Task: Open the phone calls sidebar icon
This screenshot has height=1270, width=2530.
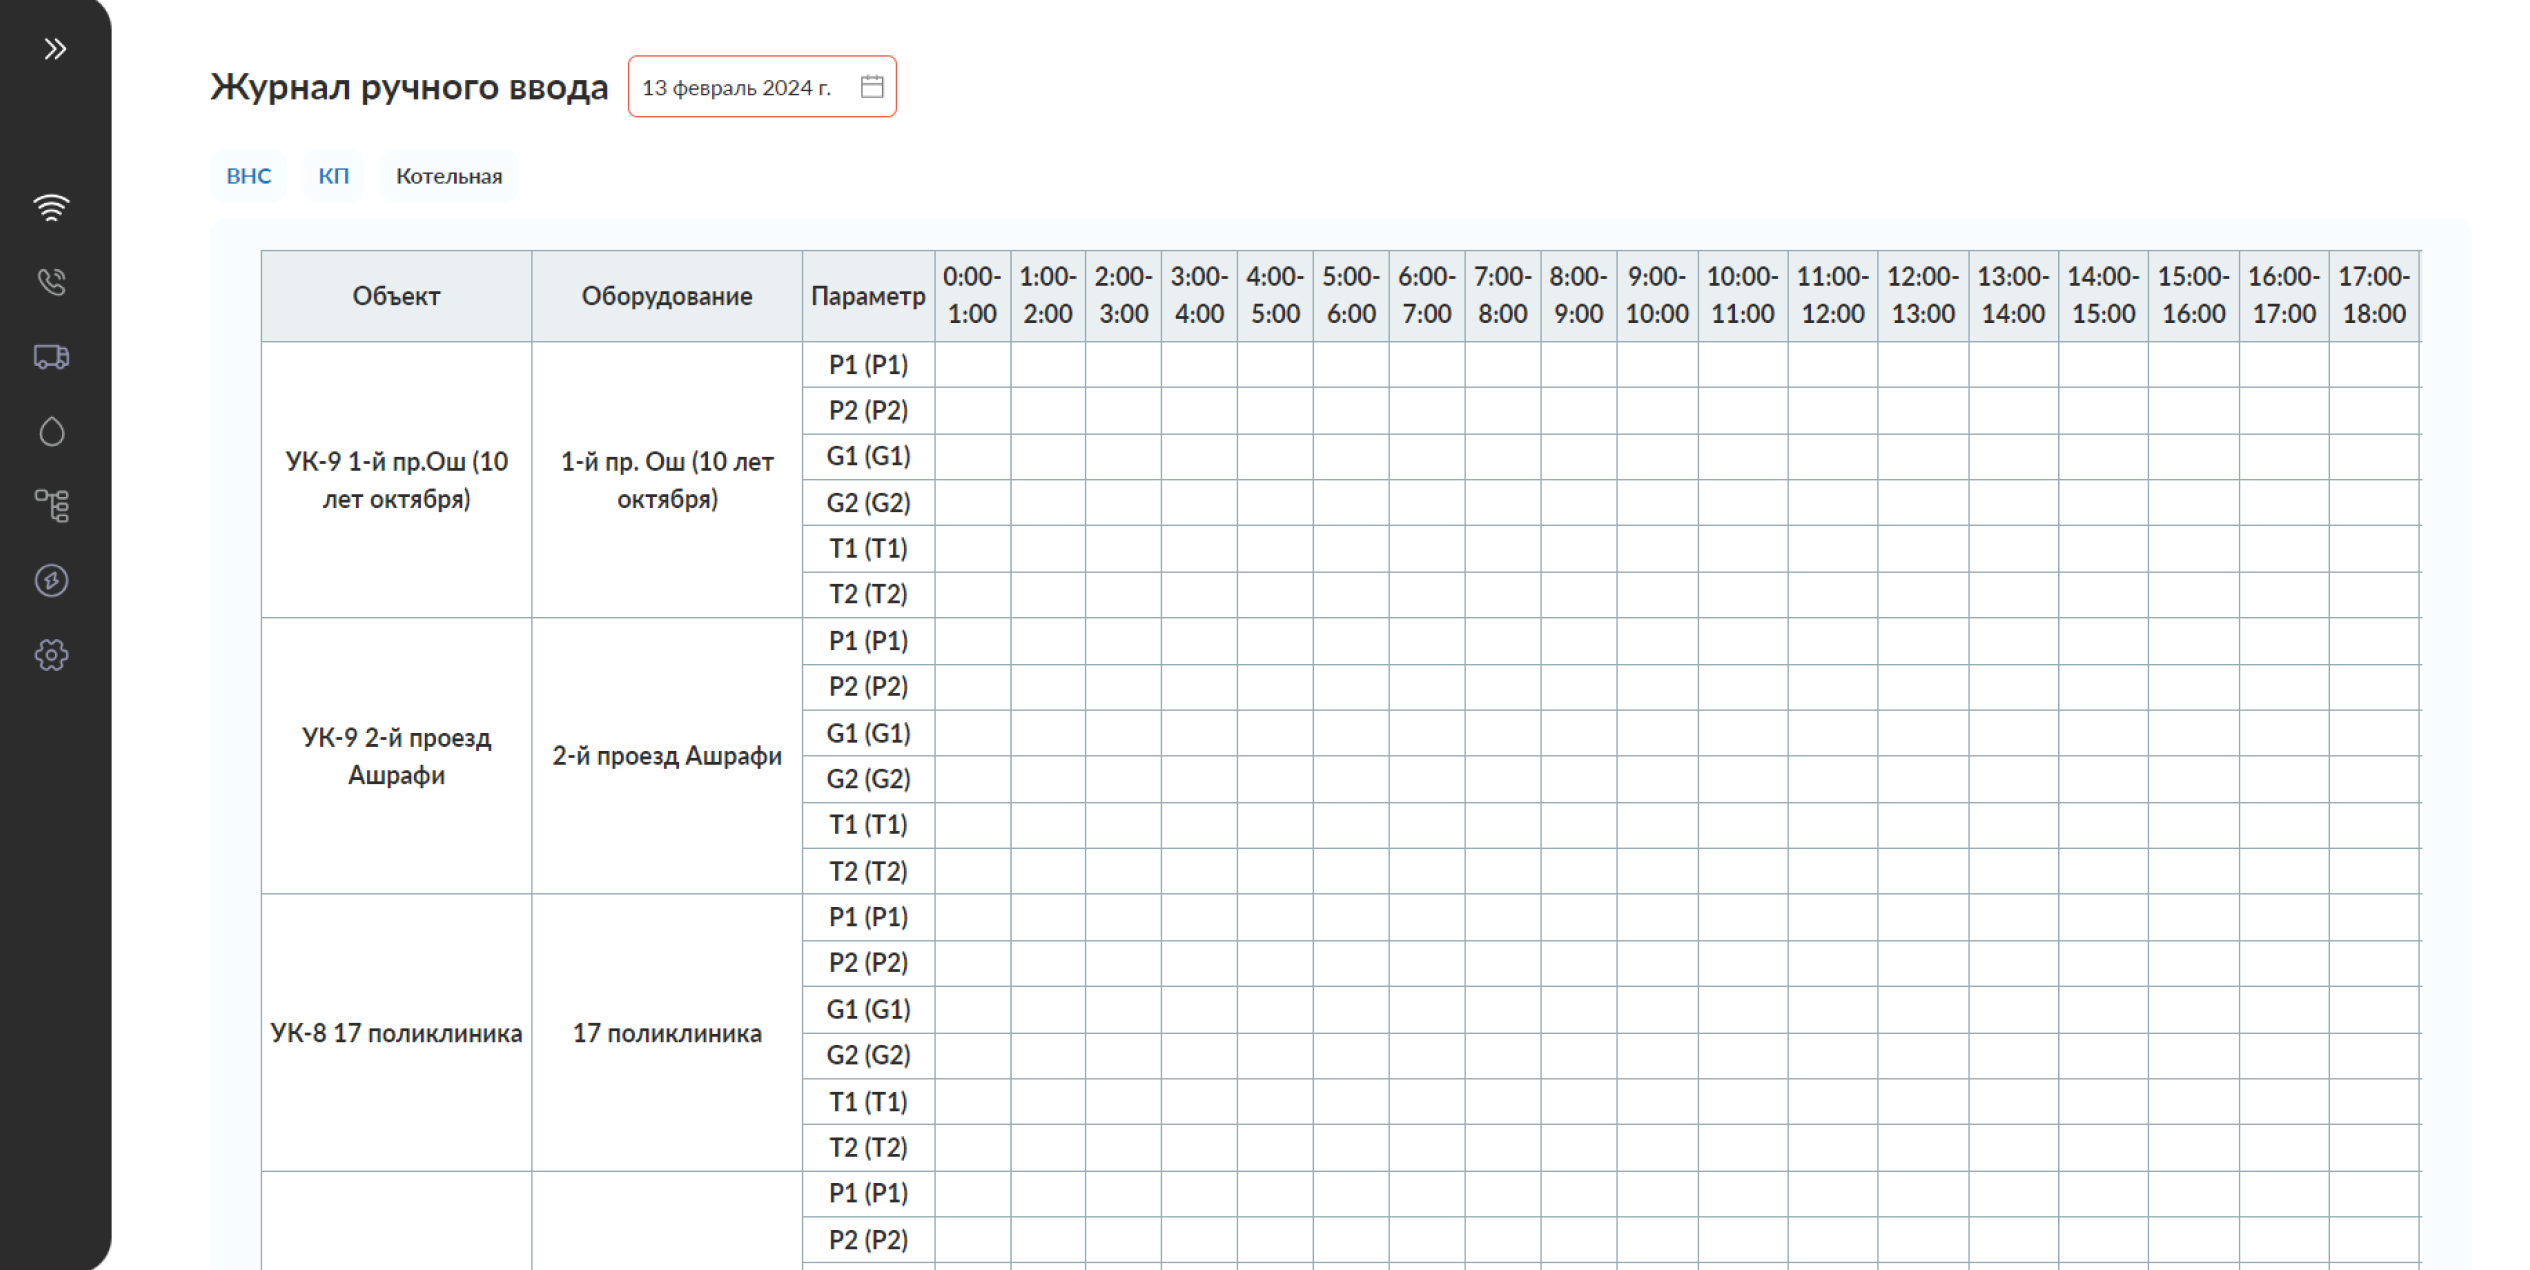Action: point(52,282)
